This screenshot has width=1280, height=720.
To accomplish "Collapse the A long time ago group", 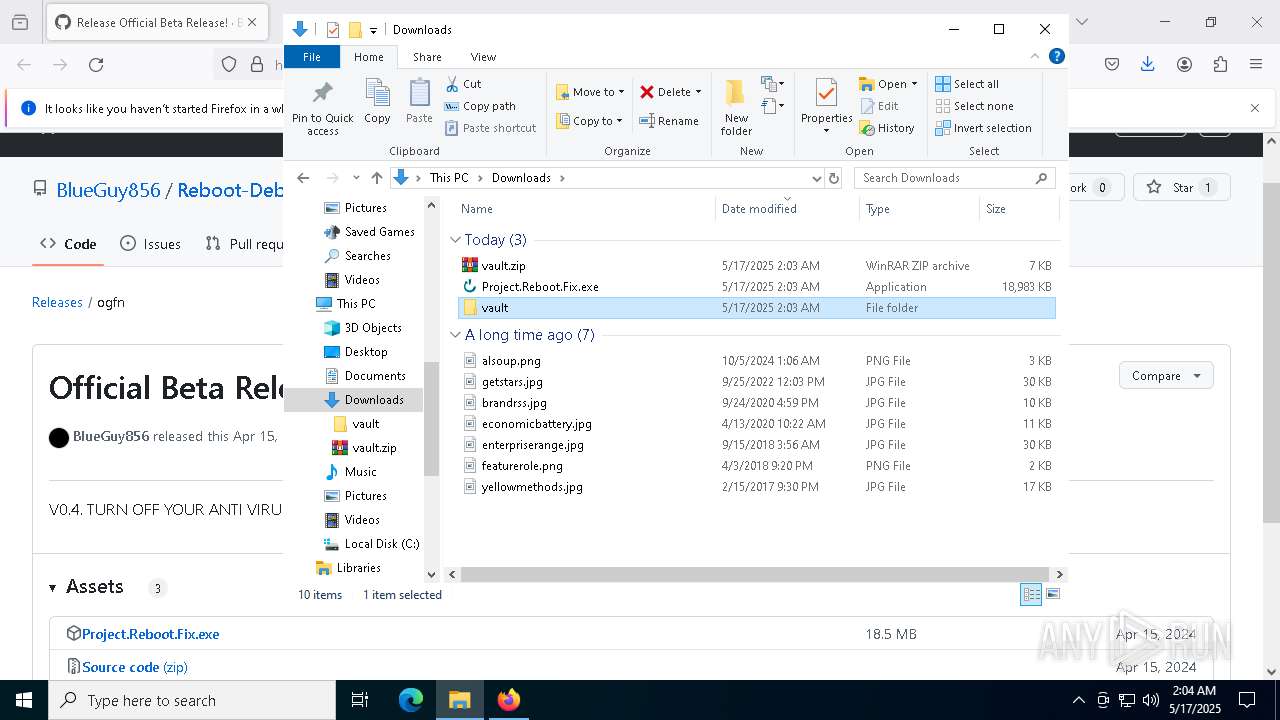I will pyautogui.click(x=455, y=335).
